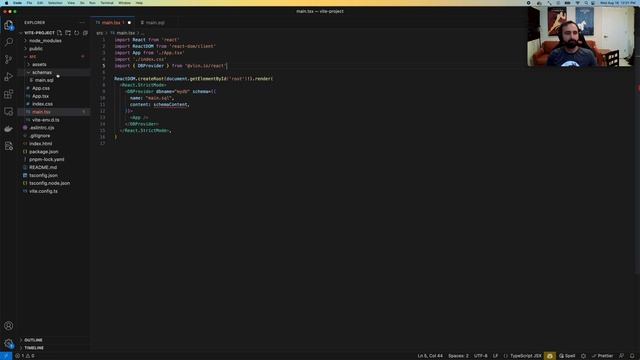Click the Refresh Explorer icon
This screenshot has width=640, height=360.
tap(77, 33)
